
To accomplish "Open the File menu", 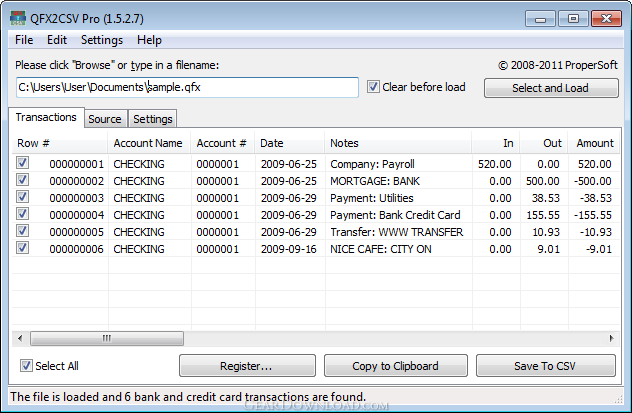I will 24,40.
